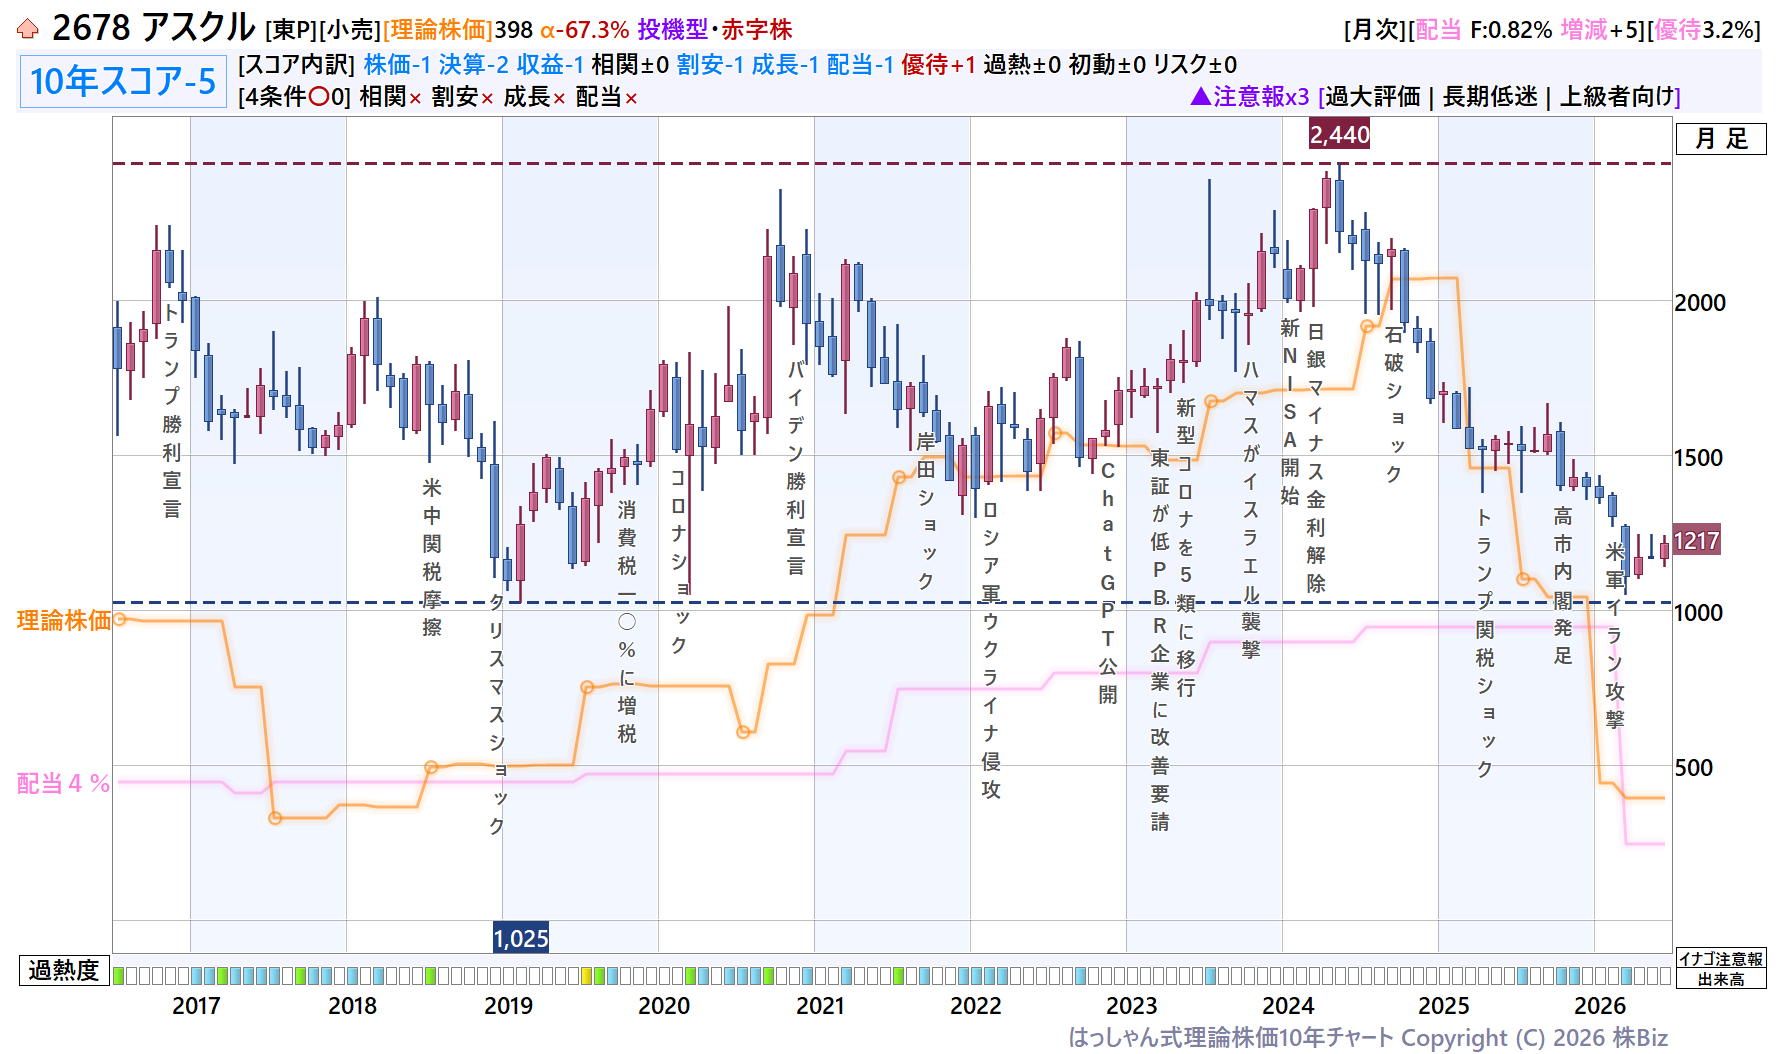Click the 上級者向け tag

1617,96
